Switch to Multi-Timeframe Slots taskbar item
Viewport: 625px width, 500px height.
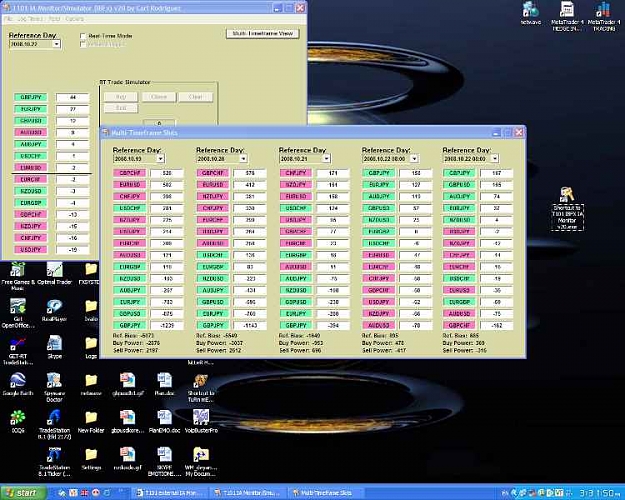tap(326, 493)
